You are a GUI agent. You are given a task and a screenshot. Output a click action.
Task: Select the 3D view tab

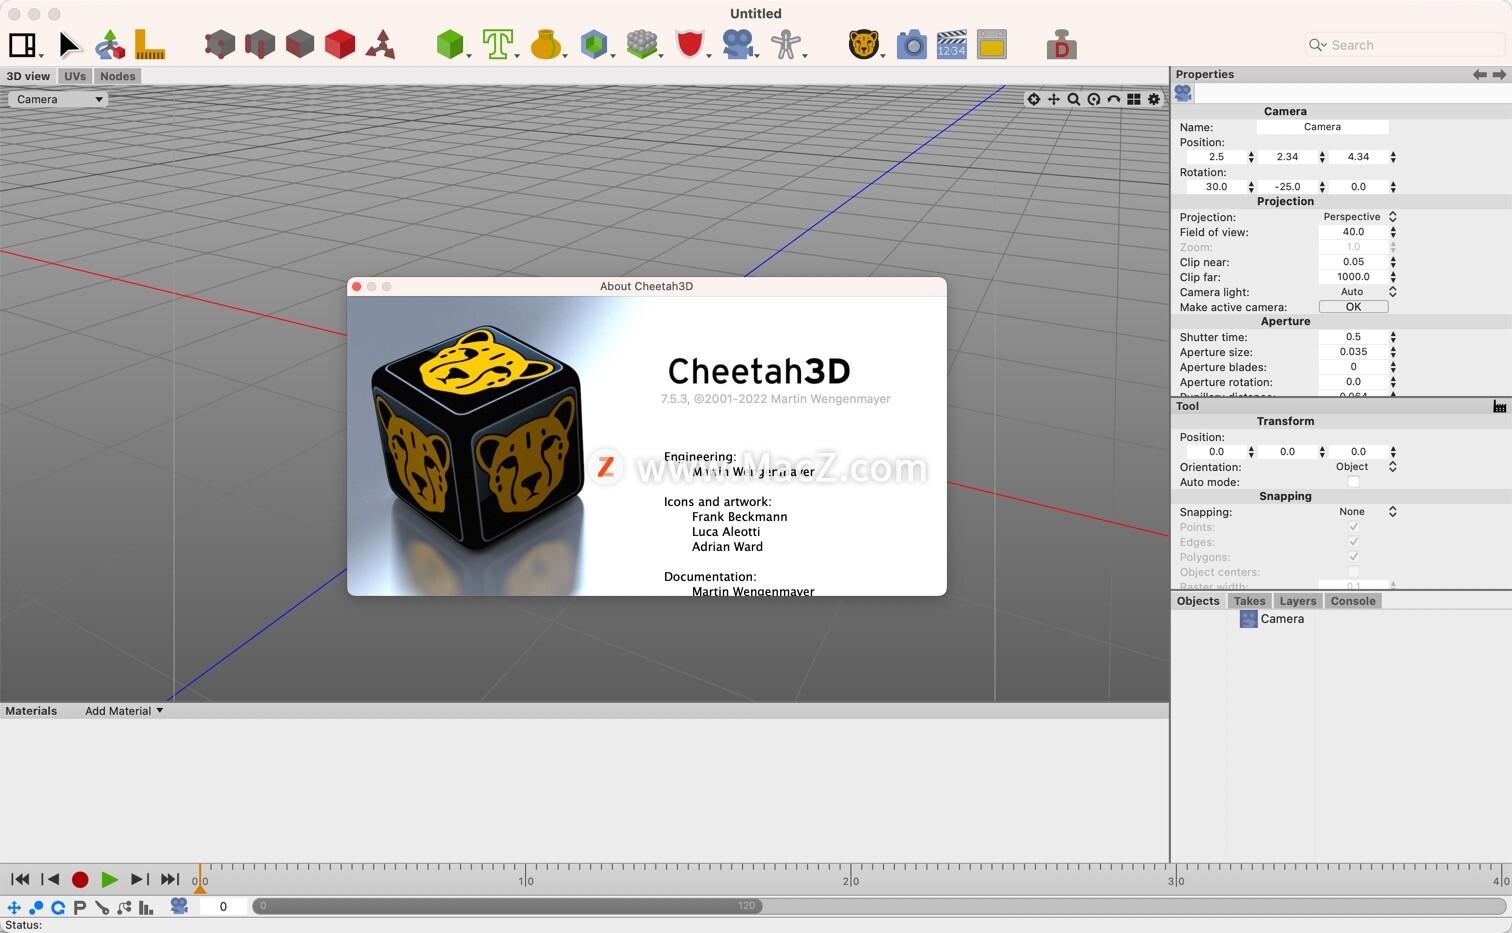(x=28, y=76)
